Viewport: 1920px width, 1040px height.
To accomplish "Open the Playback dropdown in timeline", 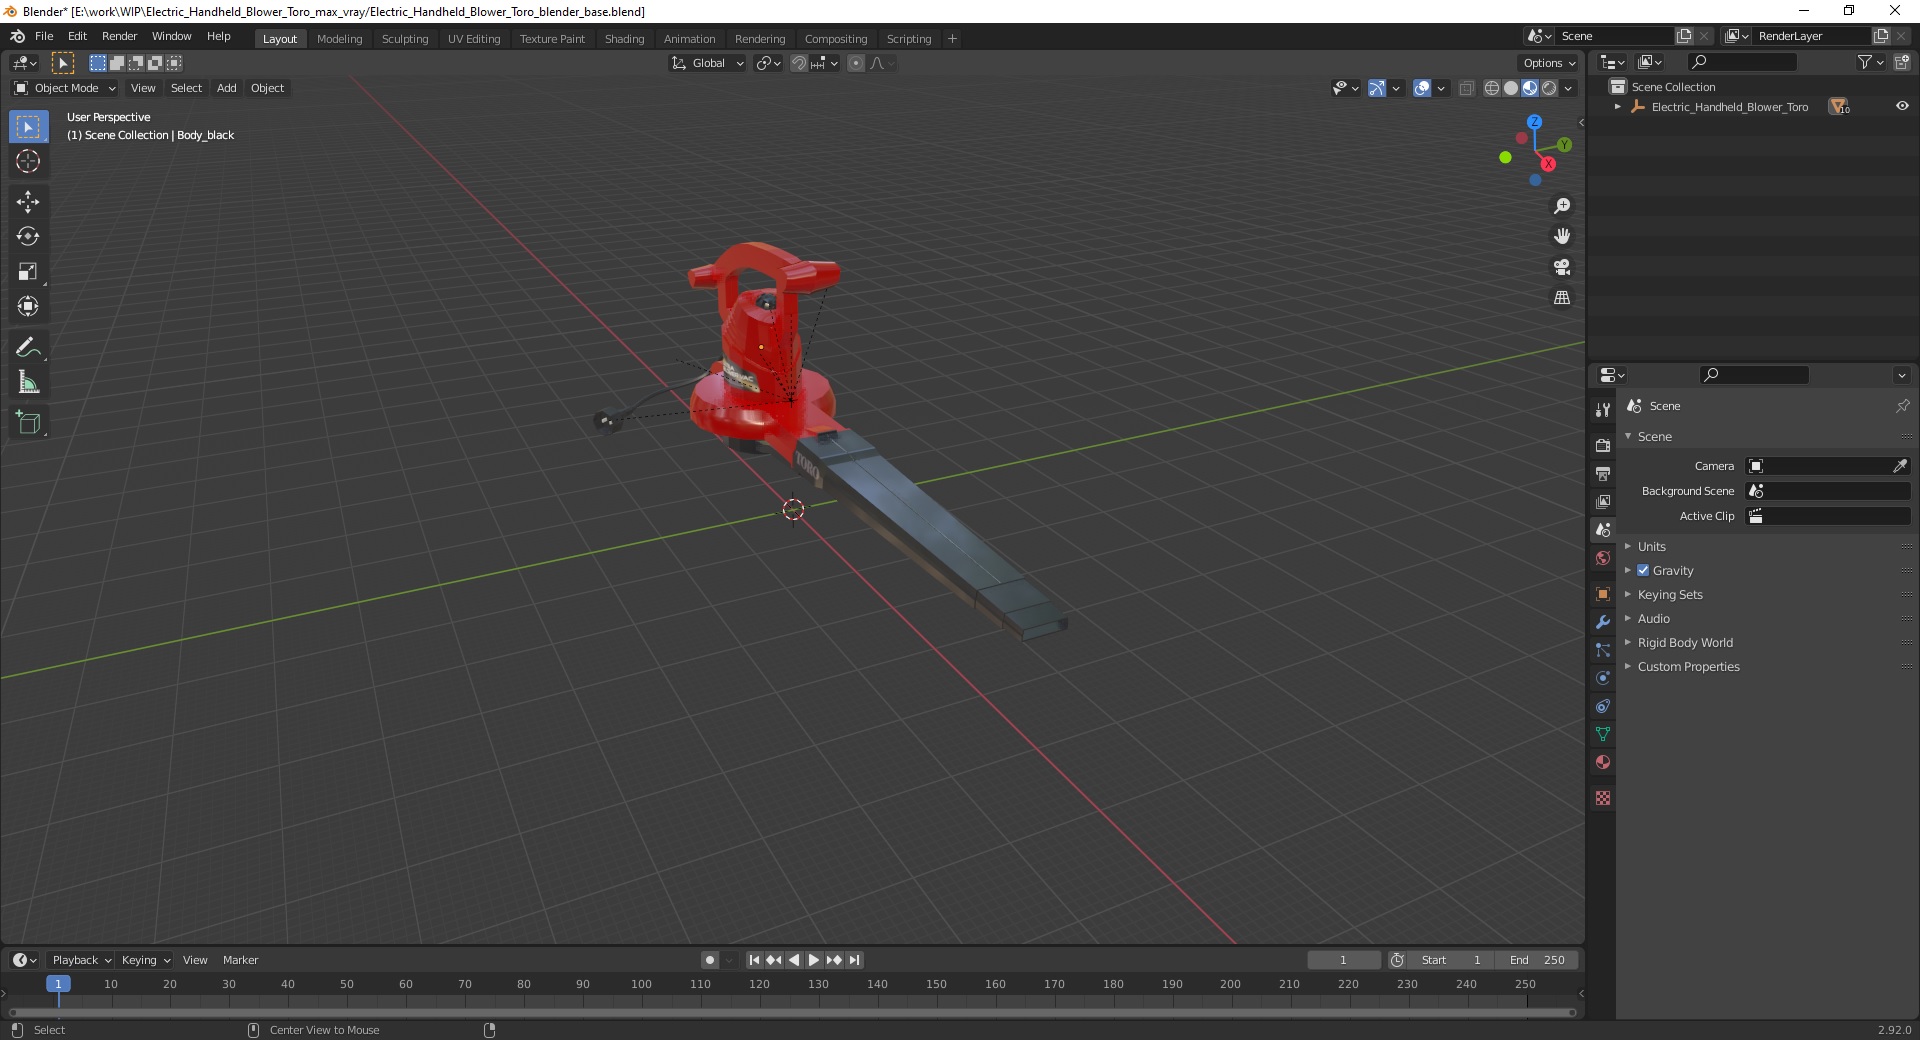I will pos(81,960).
